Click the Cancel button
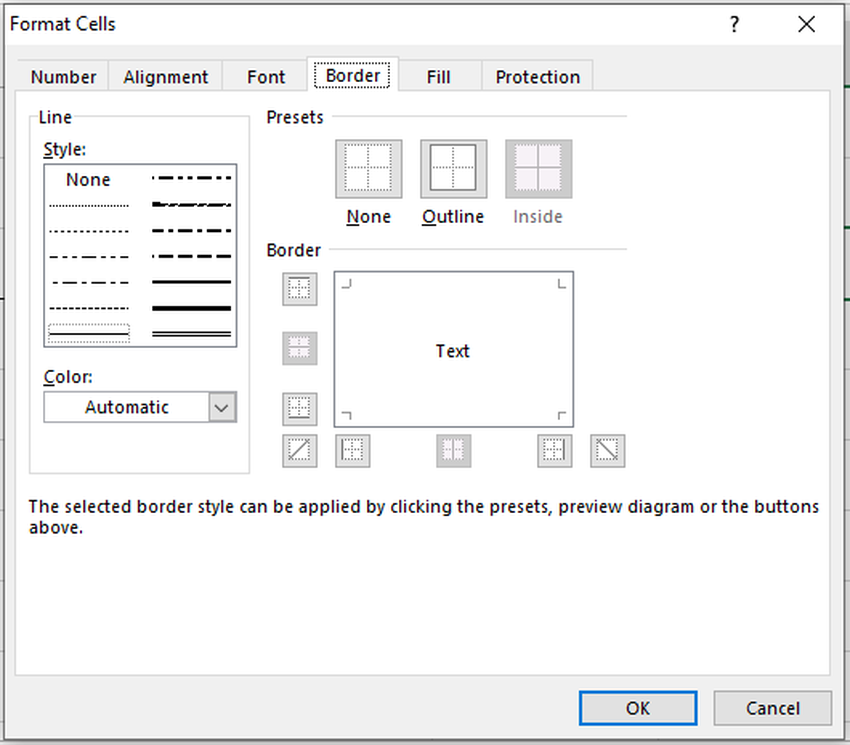Viewport: 850px width, 745px height. tap(772, 708)
